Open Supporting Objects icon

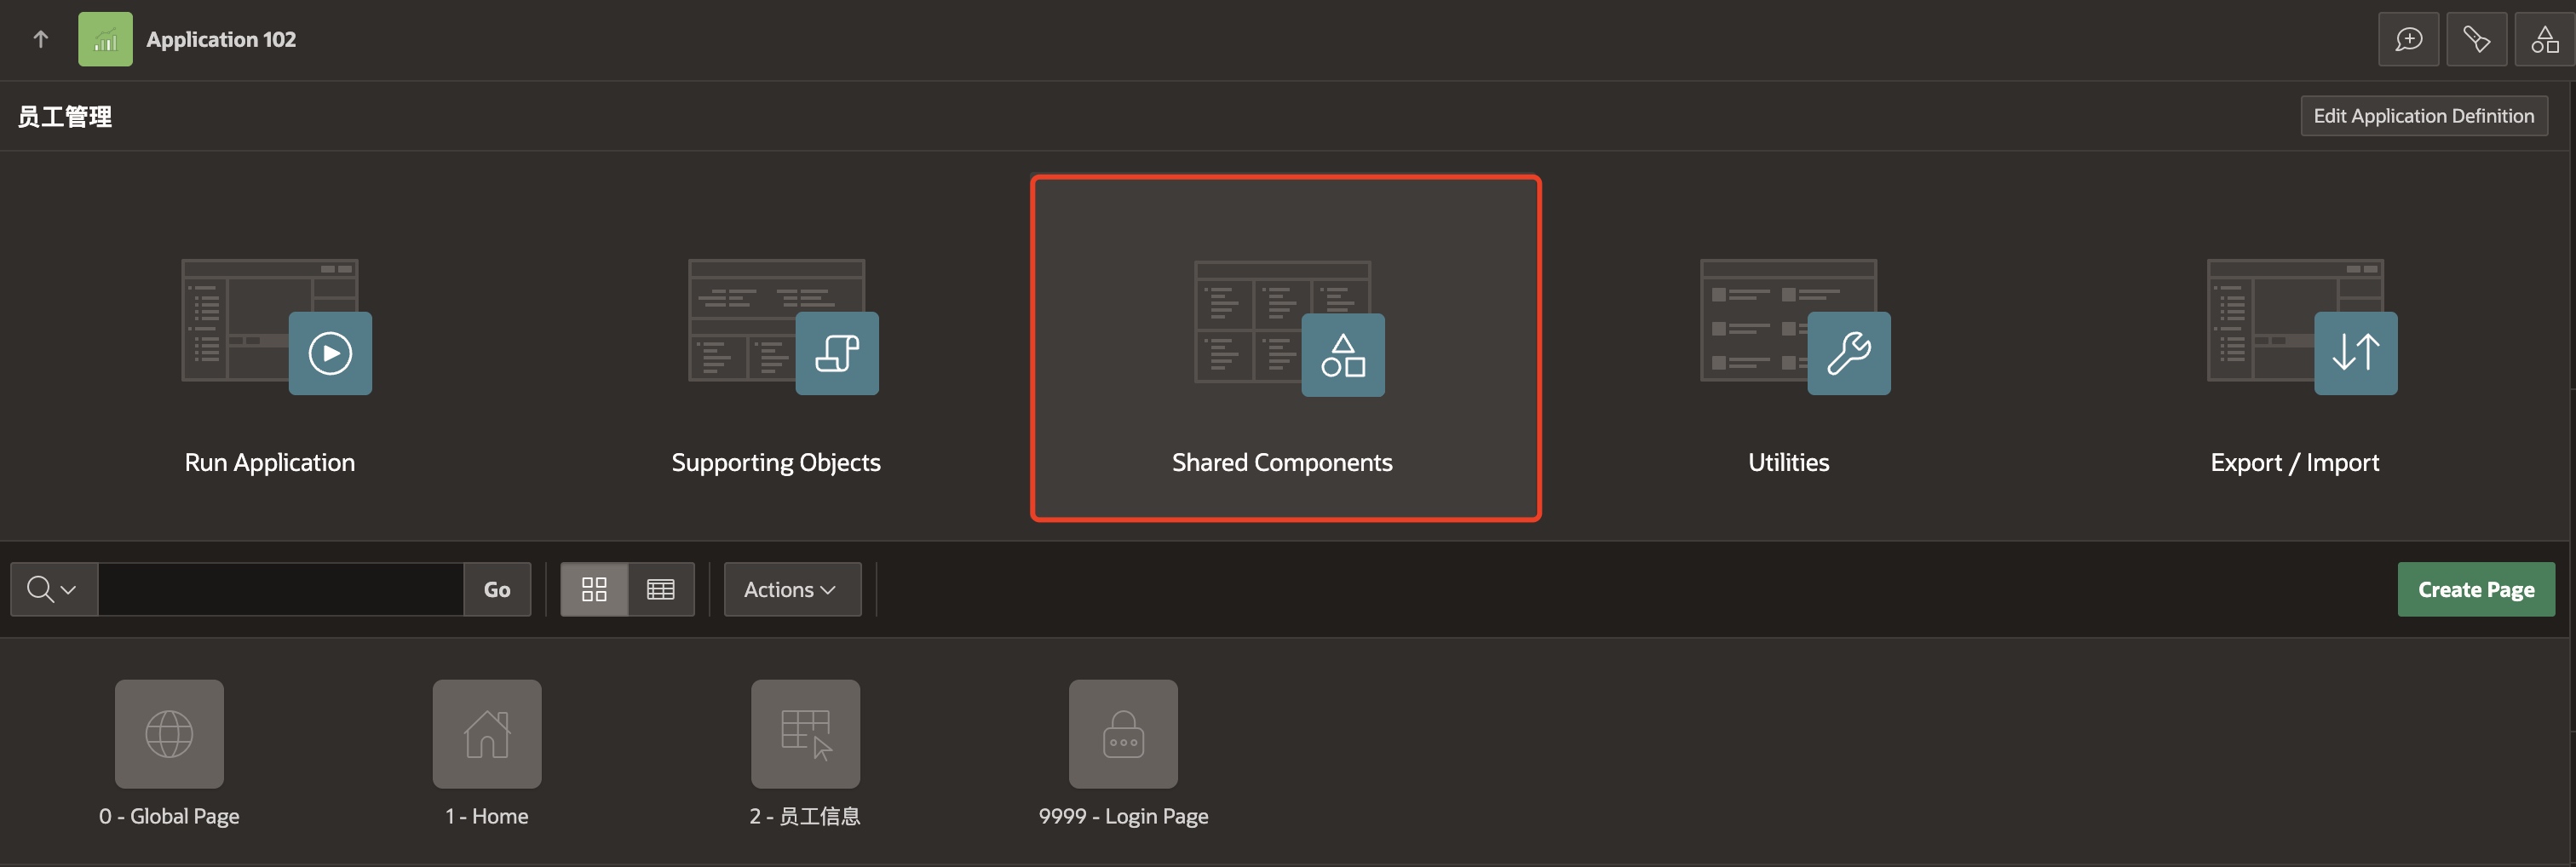tap(837, 353)
